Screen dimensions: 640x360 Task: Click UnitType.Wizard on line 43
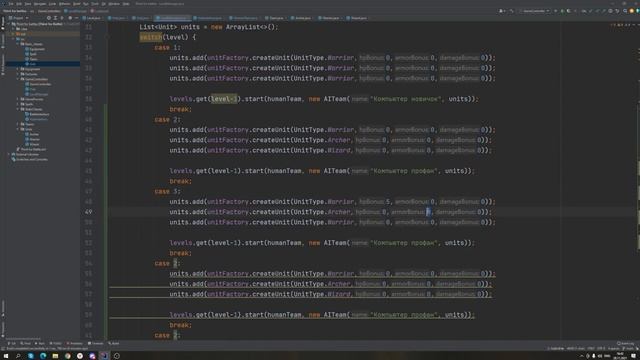(322, 150)
